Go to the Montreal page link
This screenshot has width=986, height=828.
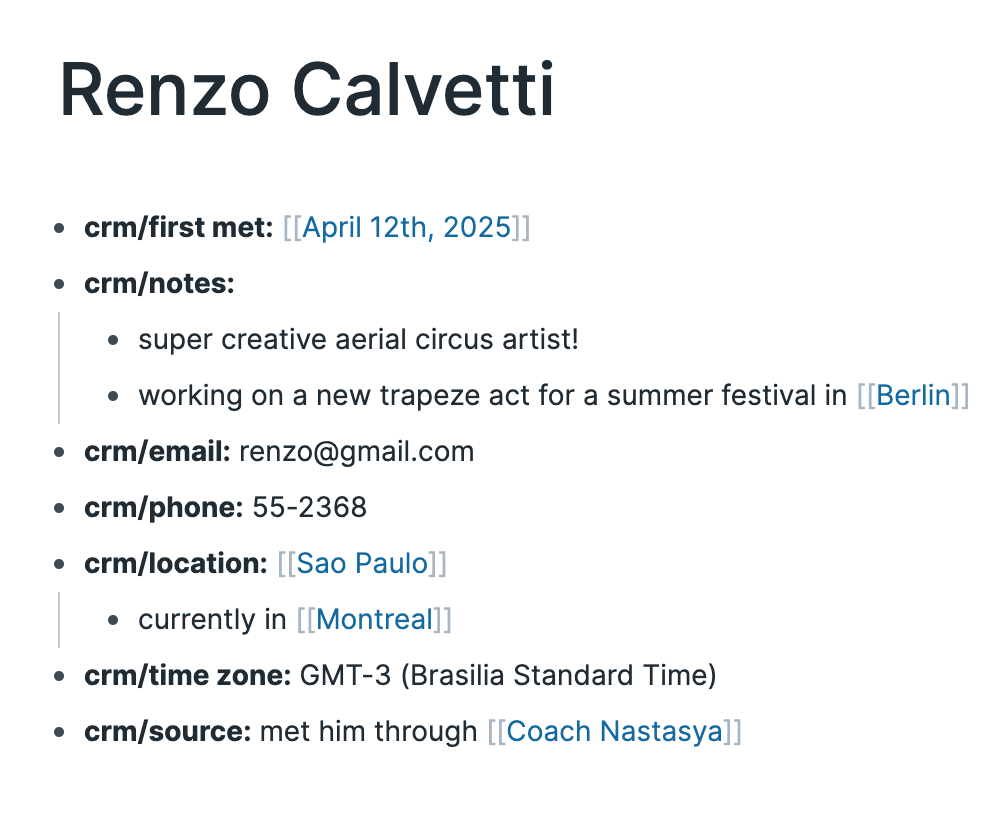pyautogui.click(x=374, y=619)
